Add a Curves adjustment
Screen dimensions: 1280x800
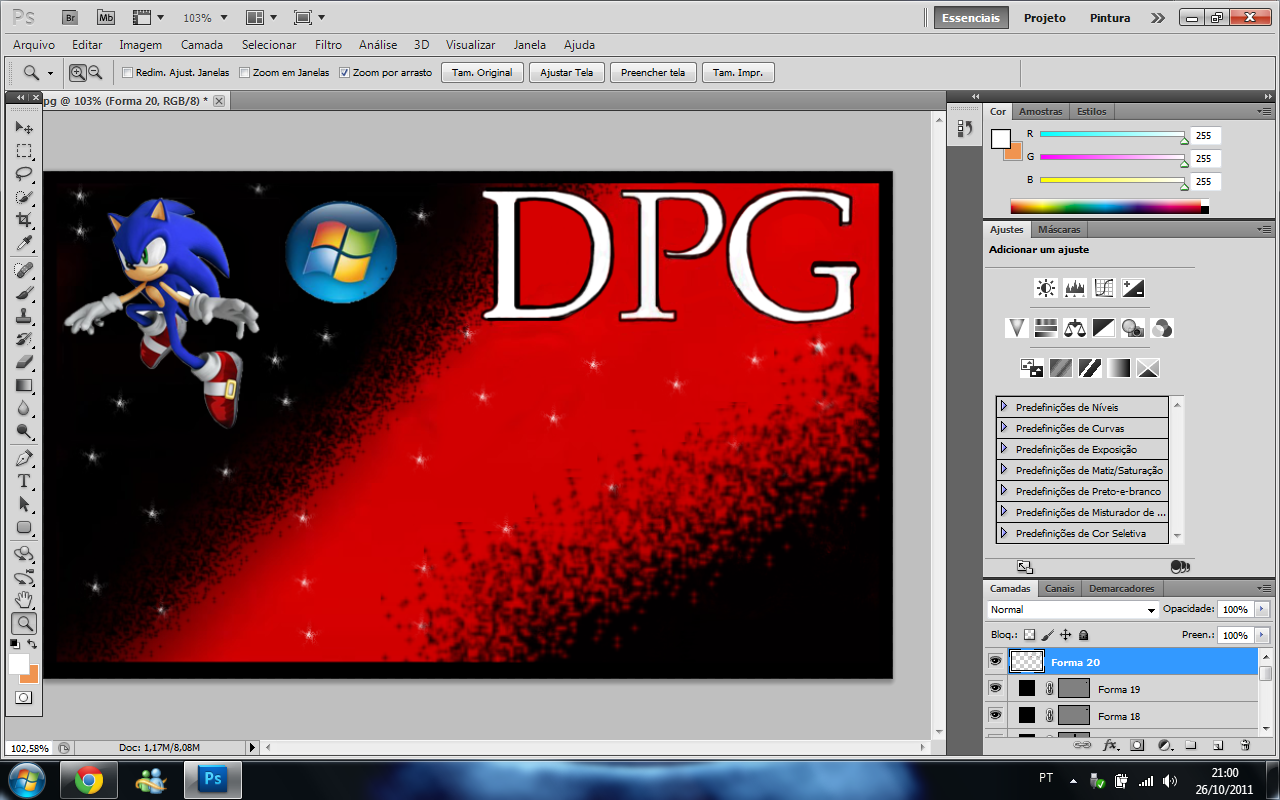[1104, 288]
